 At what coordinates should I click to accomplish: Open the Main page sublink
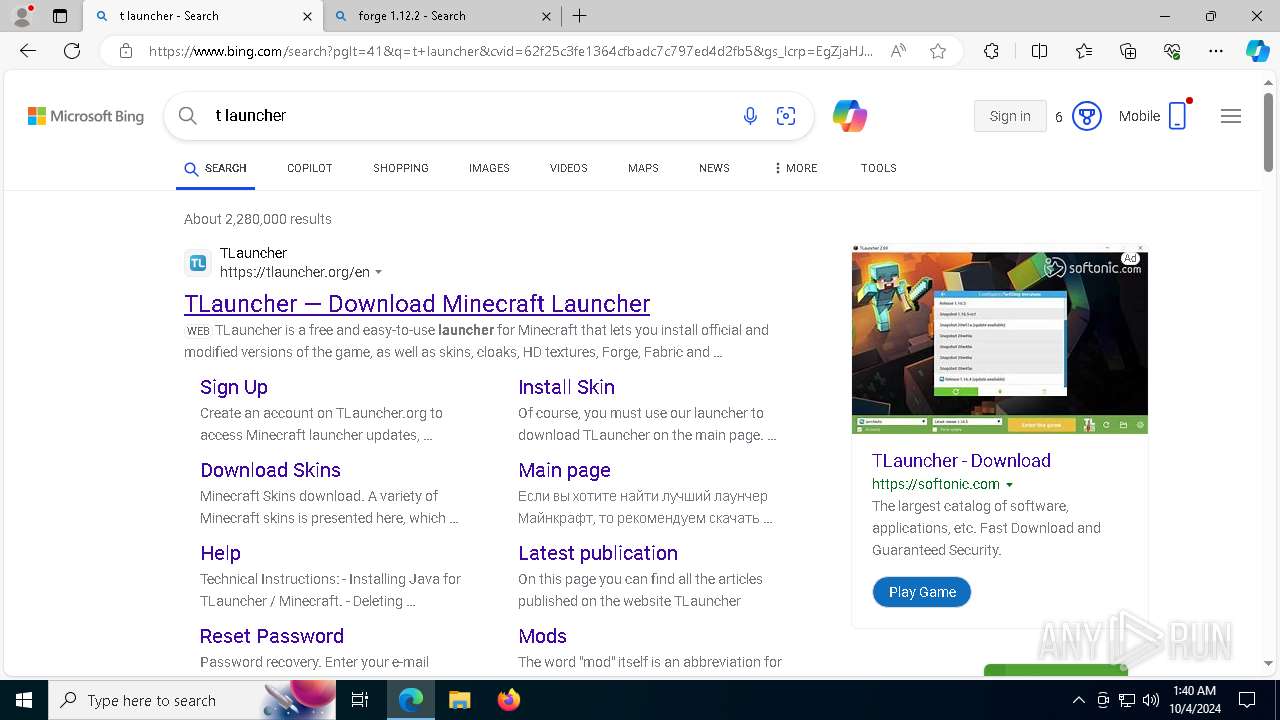pos(564,470)
